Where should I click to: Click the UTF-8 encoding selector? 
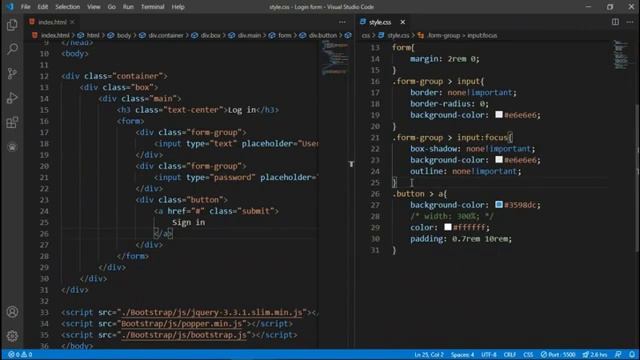489,355
